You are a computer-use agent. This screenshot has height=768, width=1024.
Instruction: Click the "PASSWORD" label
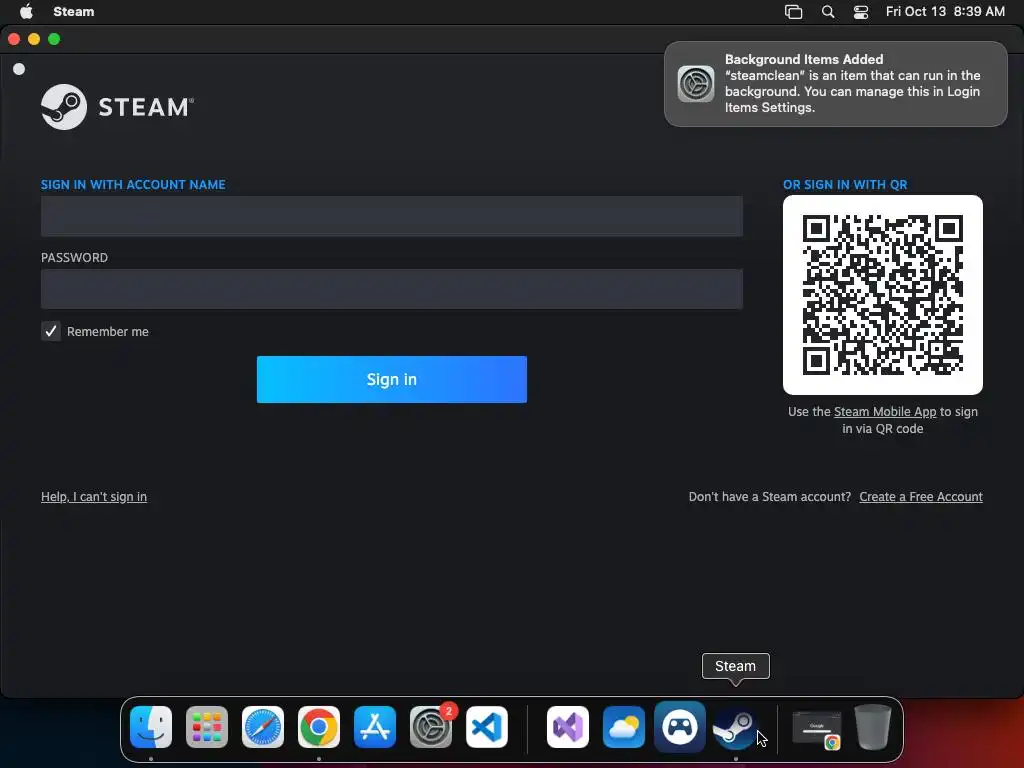pyautogui.click(x=74, y=257)
